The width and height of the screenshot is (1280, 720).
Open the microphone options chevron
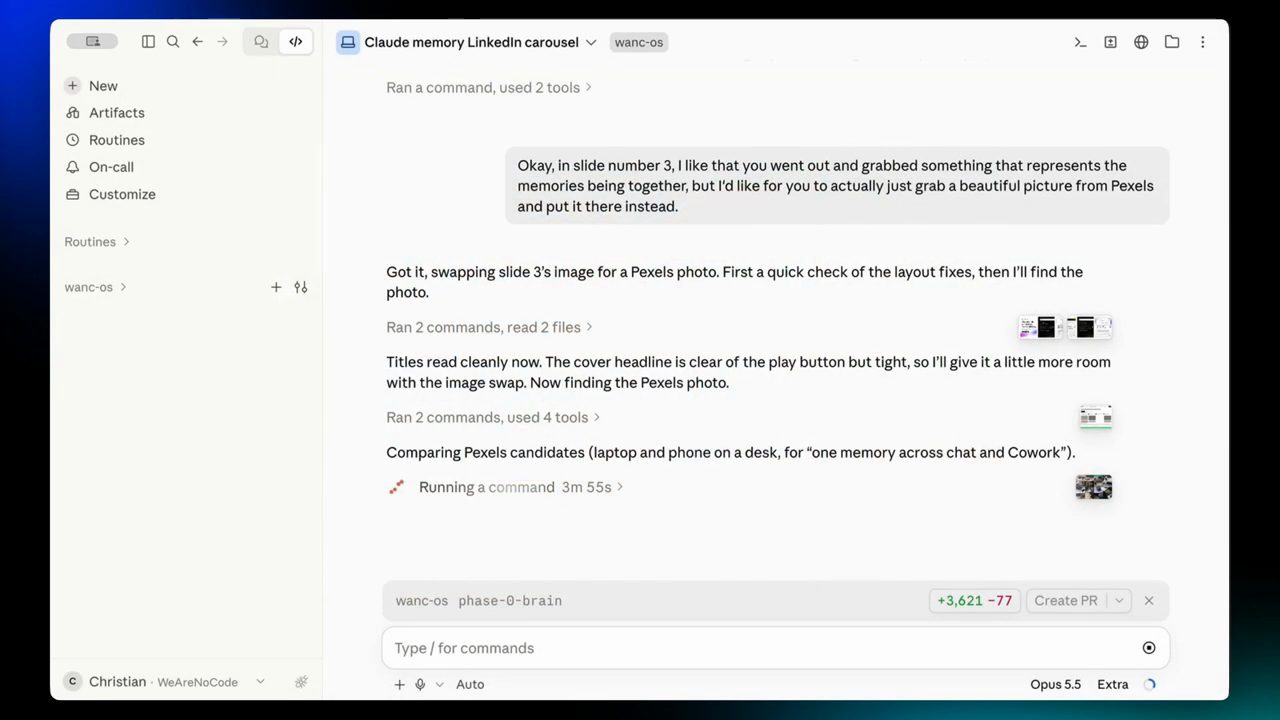439,685
